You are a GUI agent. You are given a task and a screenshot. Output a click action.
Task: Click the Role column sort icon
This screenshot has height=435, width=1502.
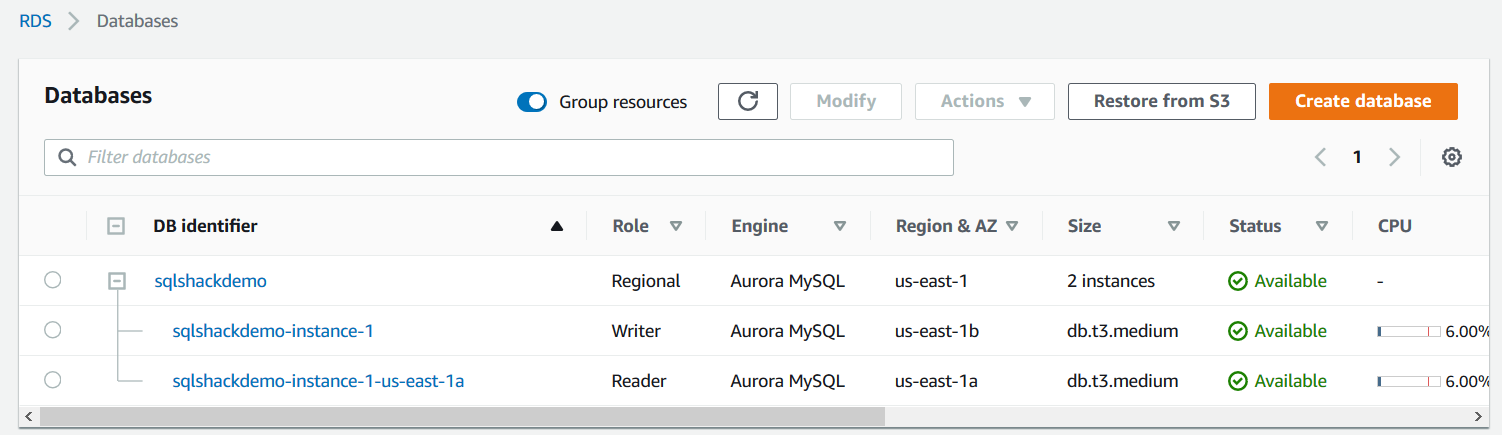(676, 226)
